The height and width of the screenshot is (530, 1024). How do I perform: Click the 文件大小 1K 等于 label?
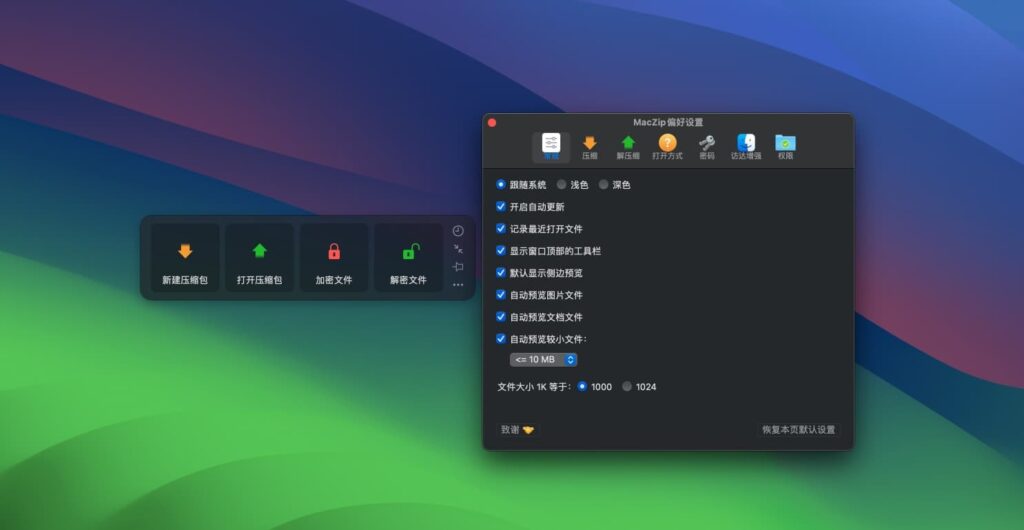[x=534, y=386]
